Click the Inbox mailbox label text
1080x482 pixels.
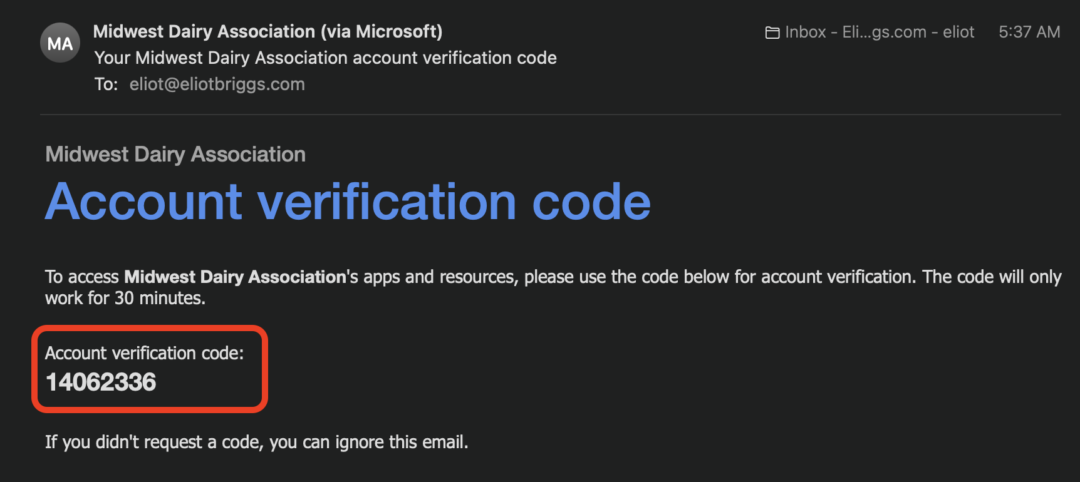click(x=880, y=32)
